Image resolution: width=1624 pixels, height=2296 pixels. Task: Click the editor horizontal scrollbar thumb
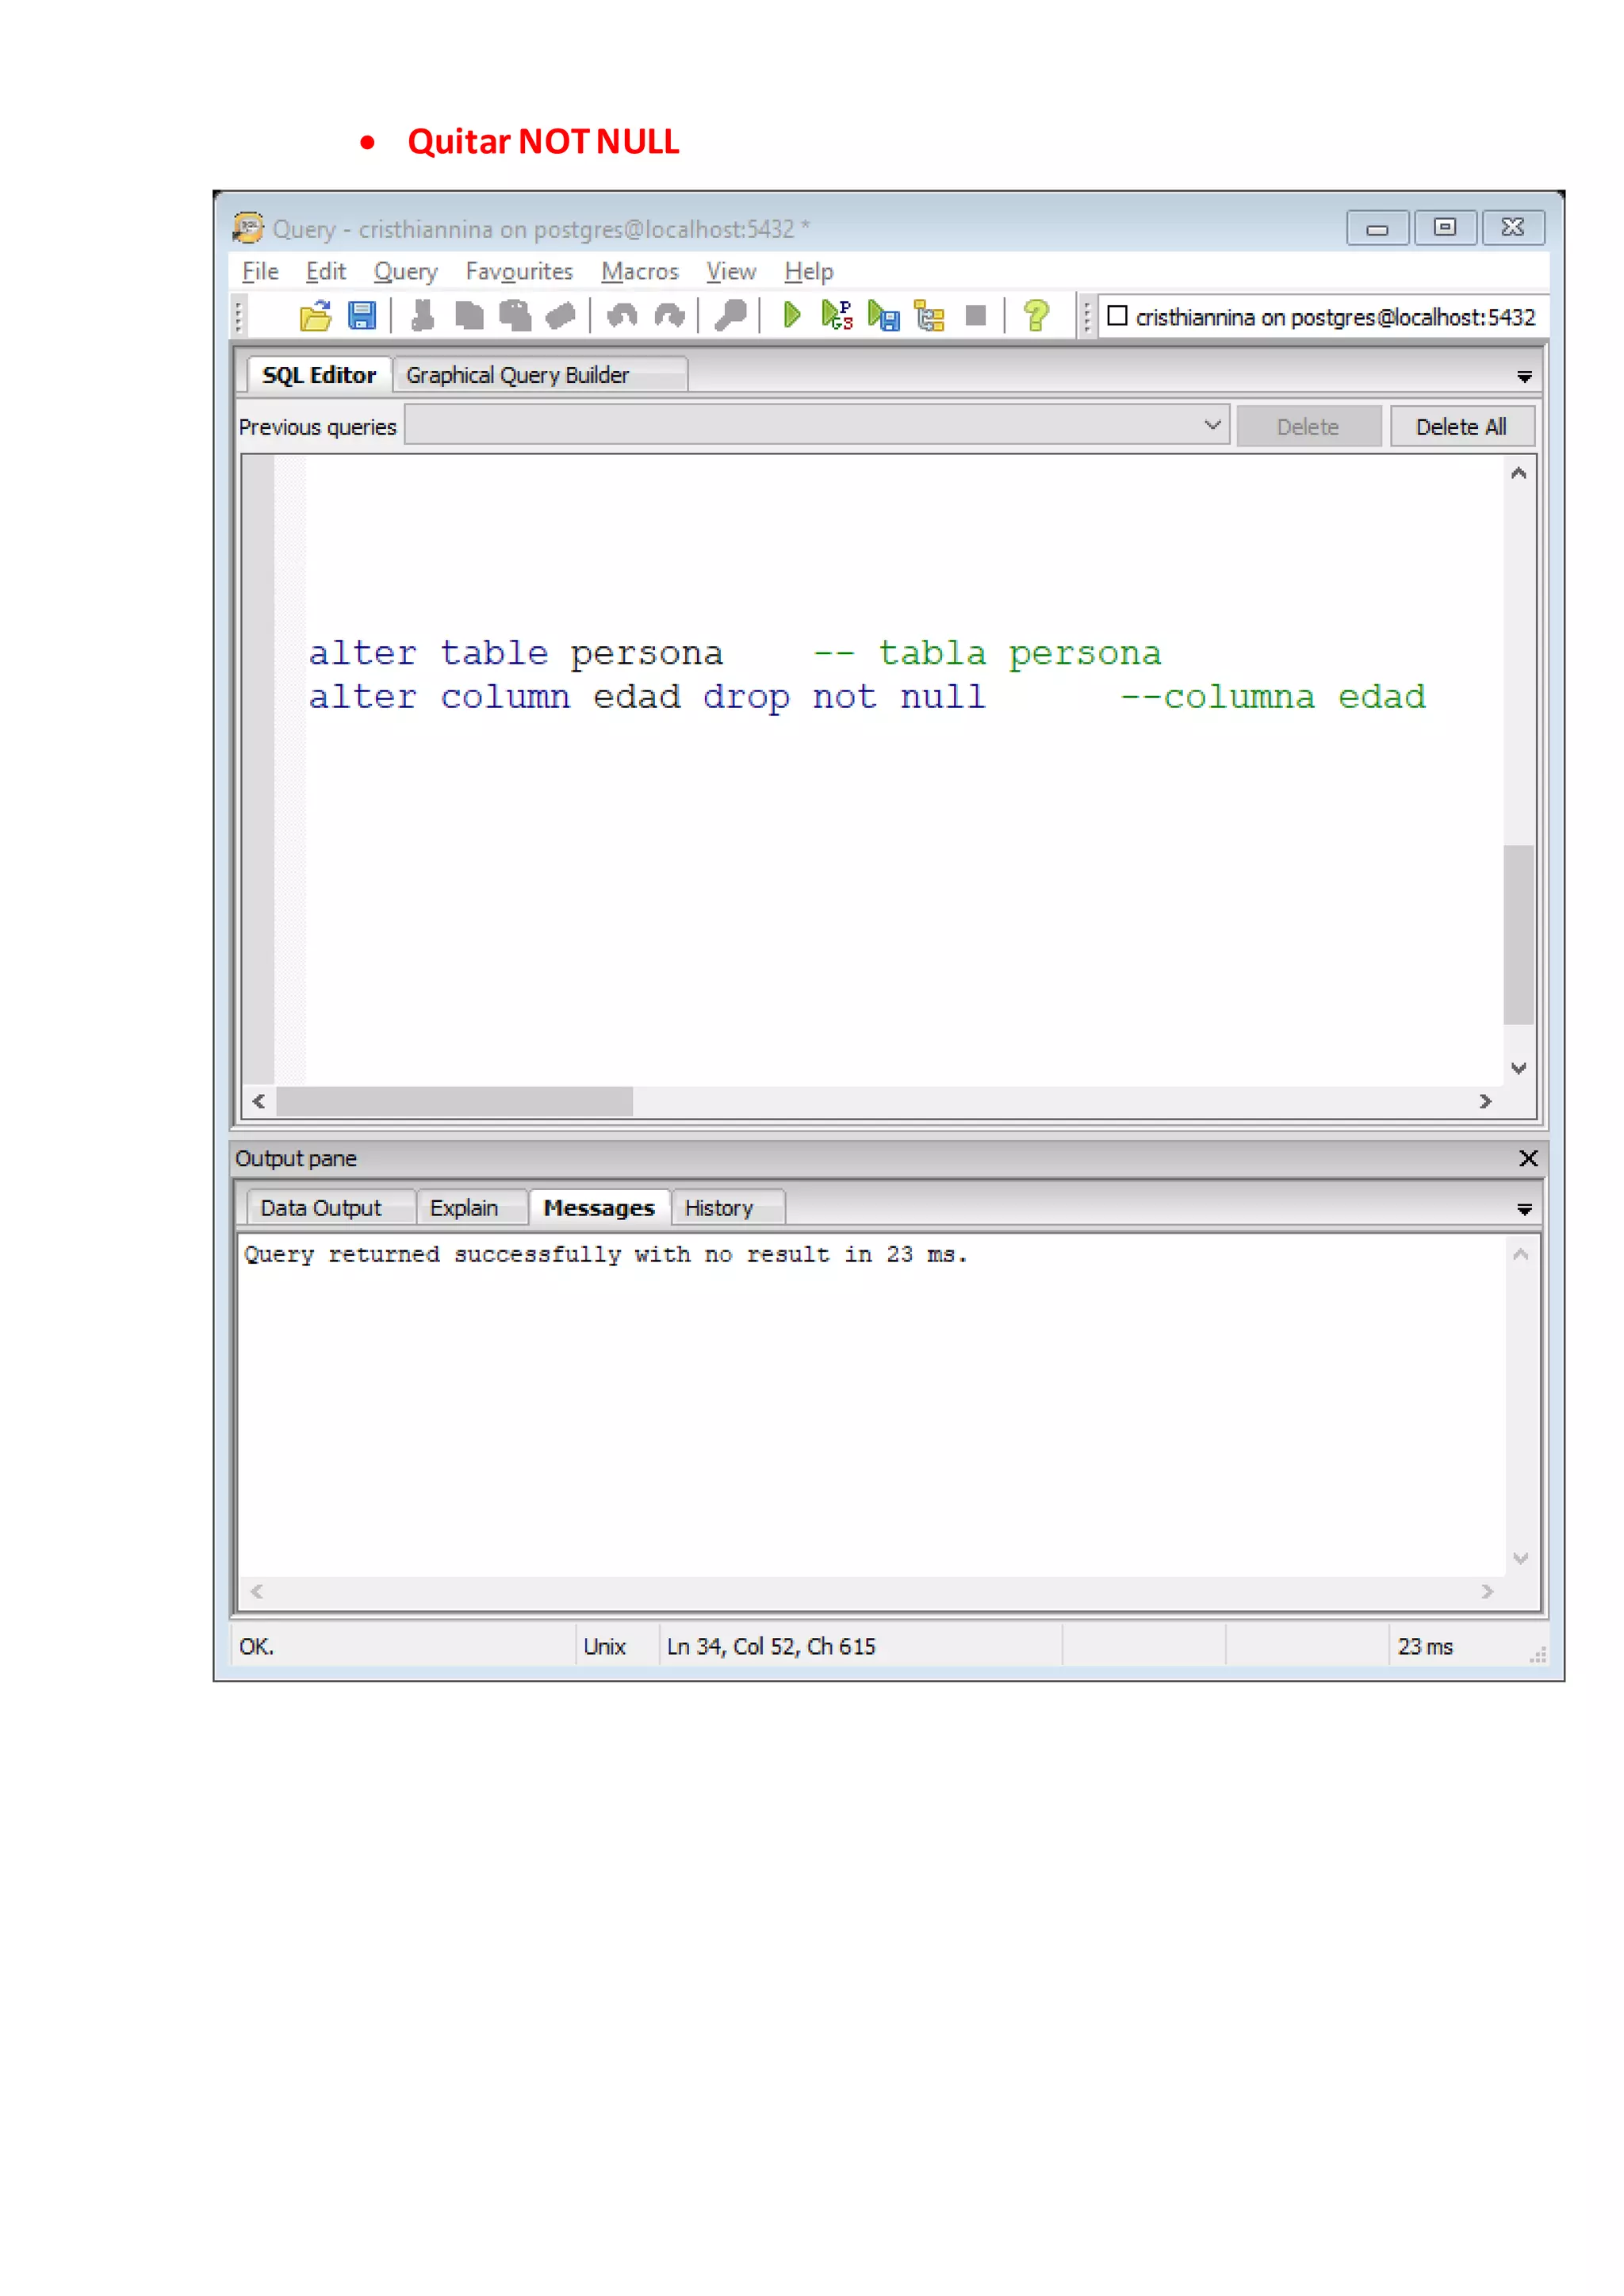coord(455,1101)
